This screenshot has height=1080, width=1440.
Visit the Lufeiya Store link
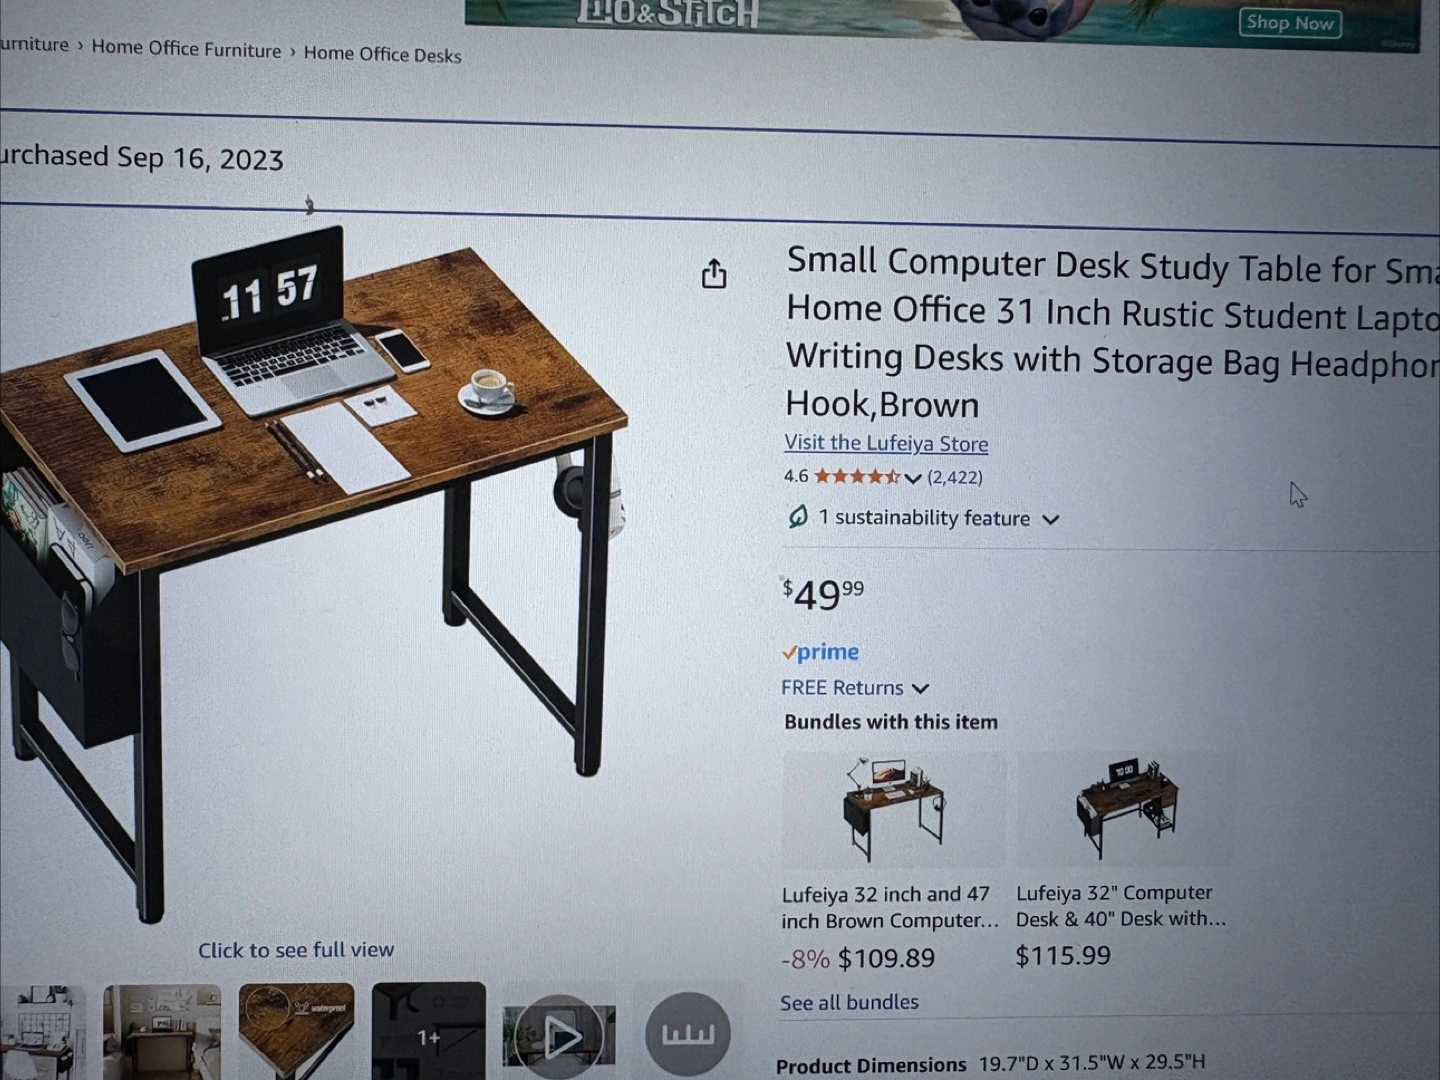coord(886,443)
